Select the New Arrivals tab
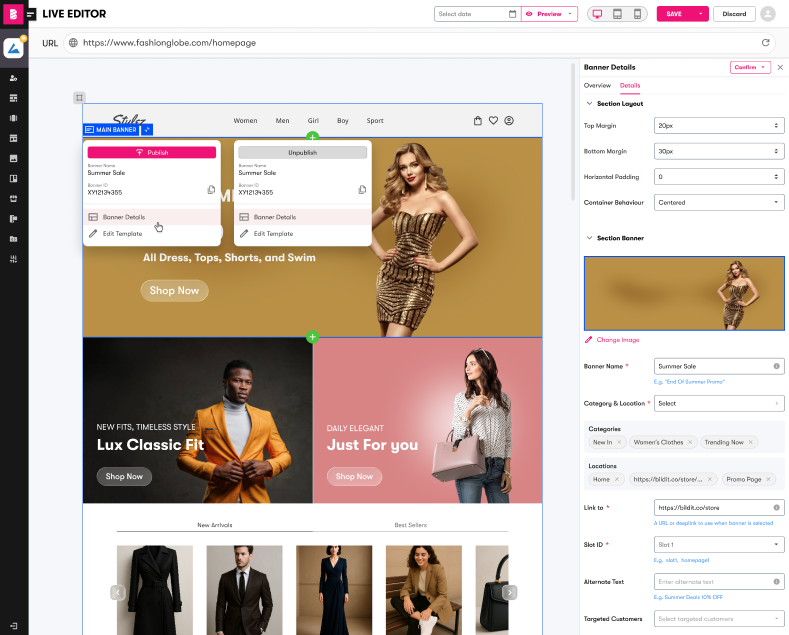 coord(215,525)
